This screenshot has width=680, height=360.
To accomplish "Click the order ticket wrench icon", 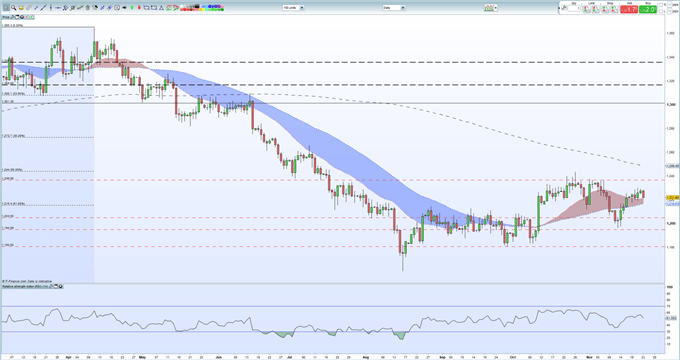I will (564, 8).
